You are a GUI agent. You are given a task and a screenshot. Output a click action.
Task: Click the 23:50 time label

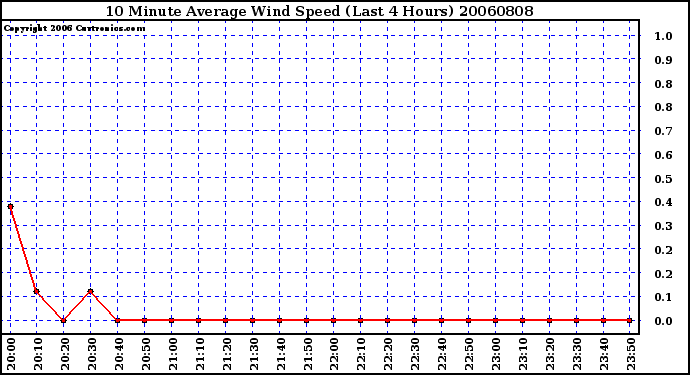coord(631,354)
